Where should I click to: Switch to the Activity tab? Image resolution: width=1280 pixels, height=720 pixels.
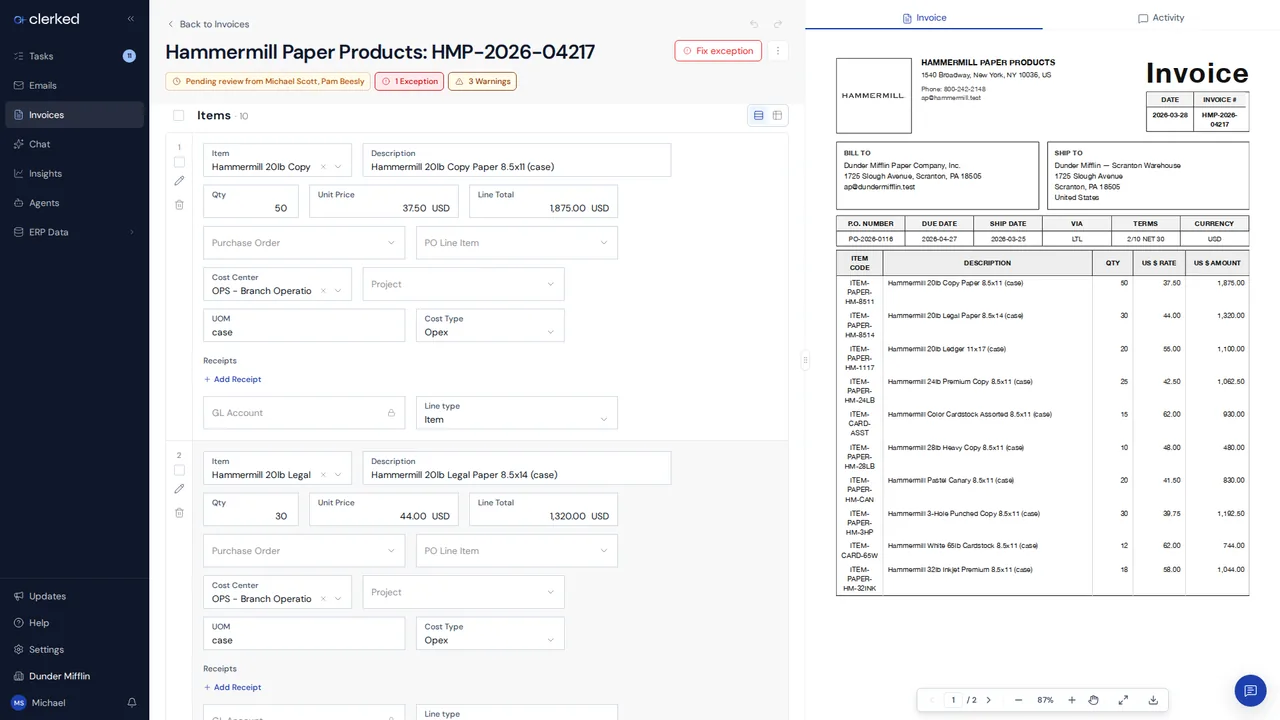click(x=1161, y=17)
